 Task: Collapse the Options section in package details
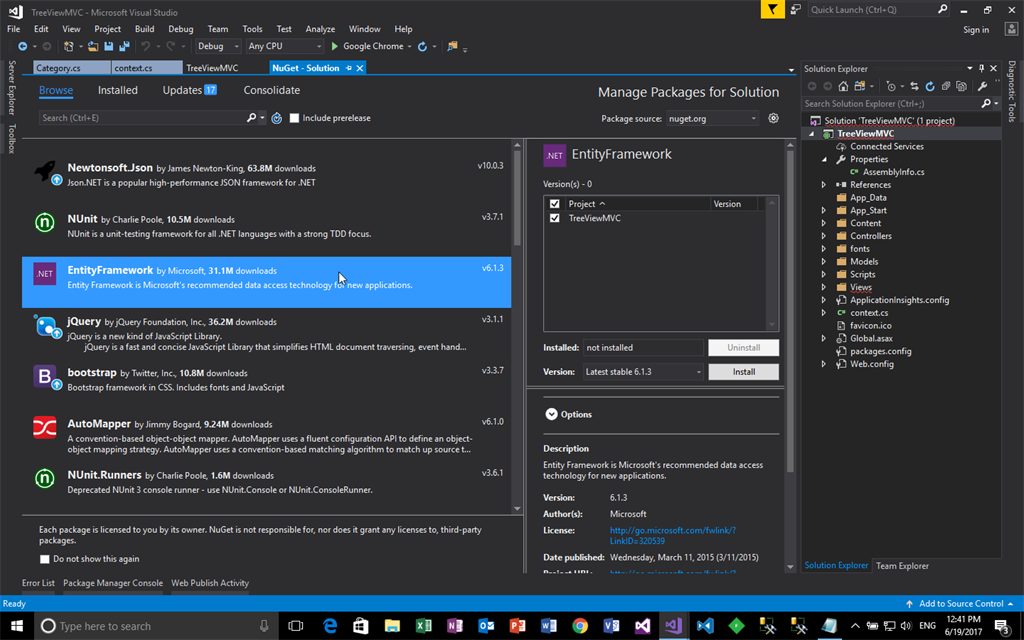[550, 414]
